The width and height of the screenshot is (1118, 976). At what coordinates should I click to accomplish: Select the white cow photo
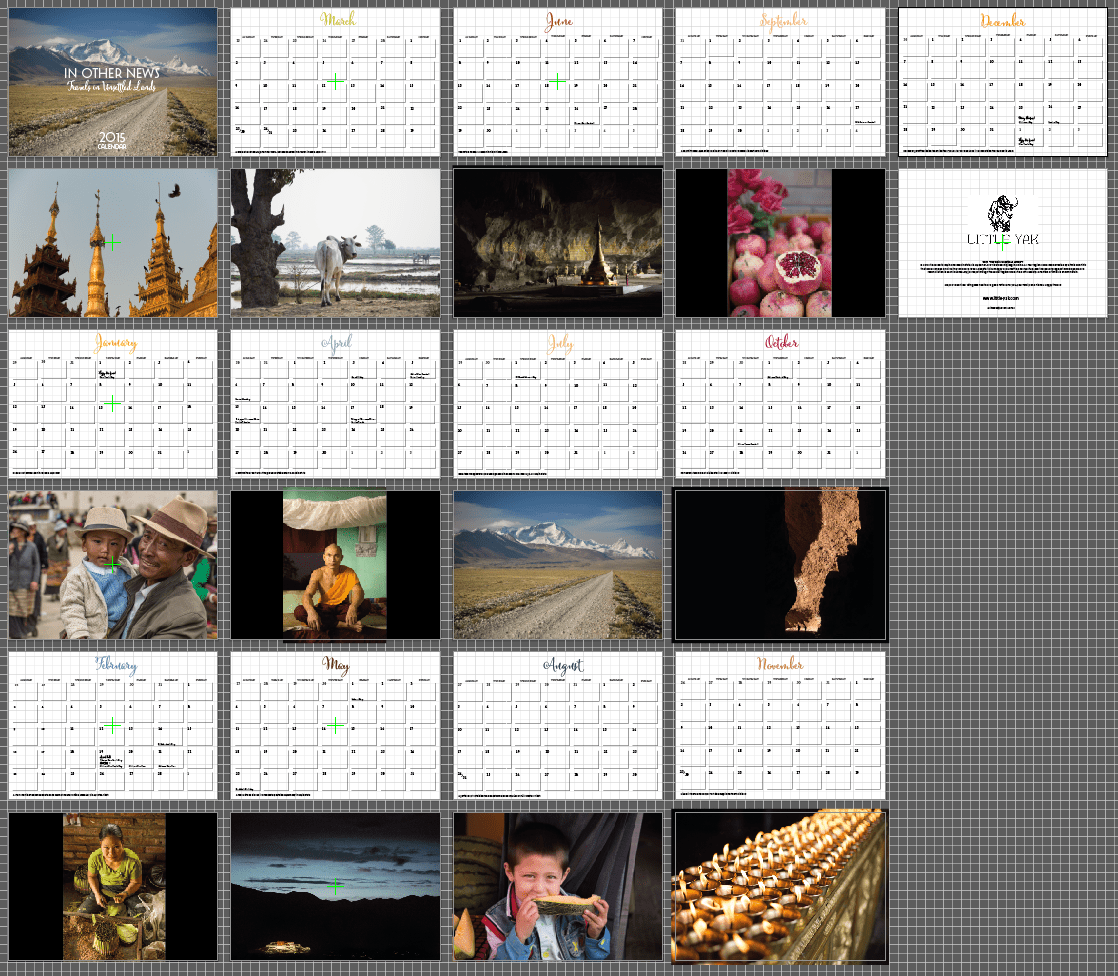335,242
